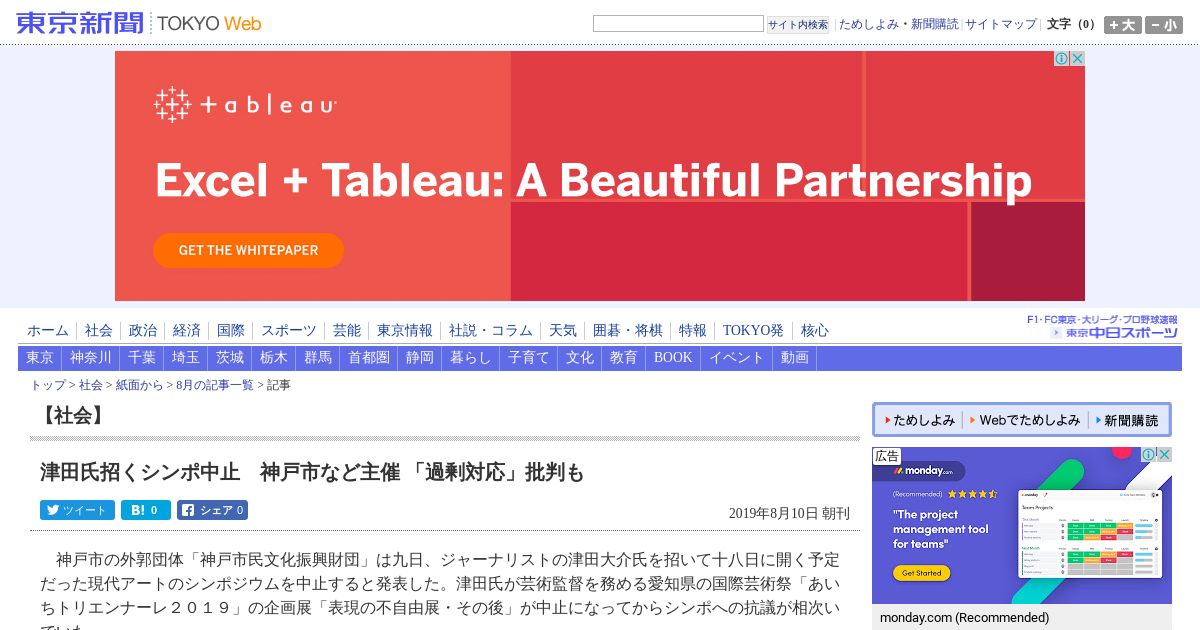Go to ホーム in main navigation
Image resolution: width=1200 pixels, height=630 pixels.
[48, 330]
